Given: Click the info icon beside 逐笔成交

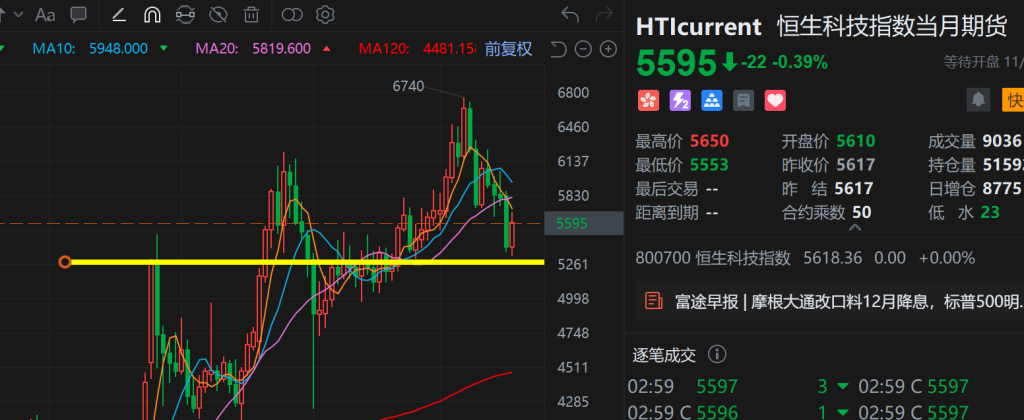Looking at the screenshot, I should coord(716,354).
